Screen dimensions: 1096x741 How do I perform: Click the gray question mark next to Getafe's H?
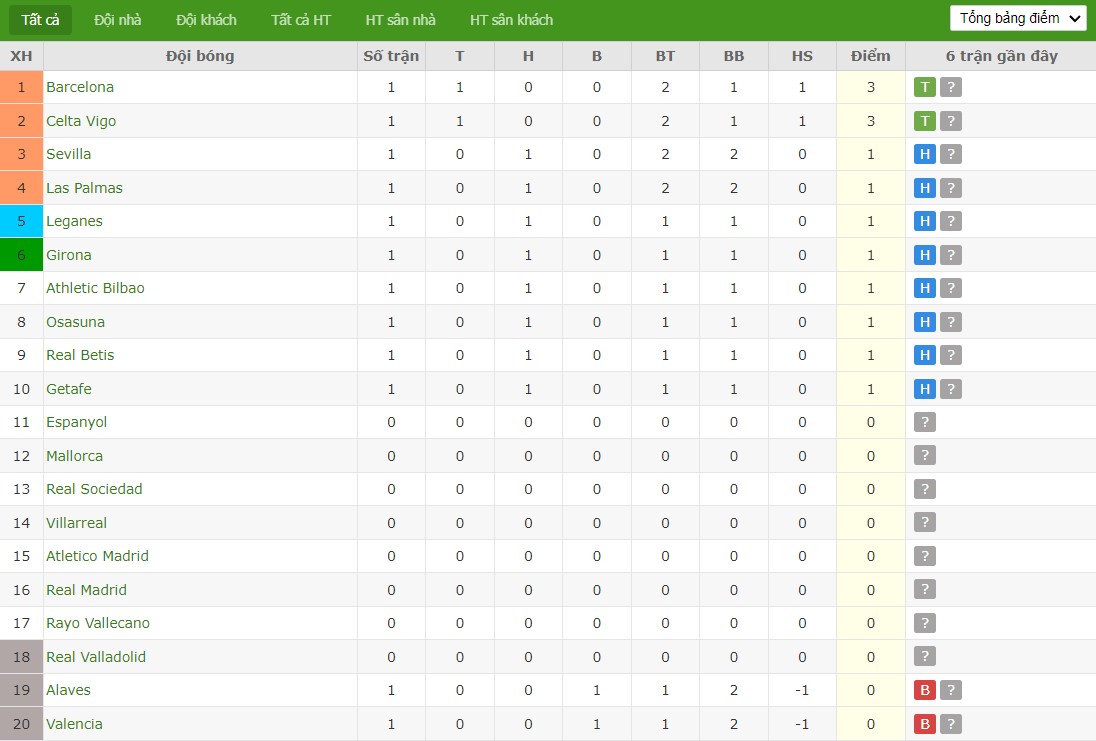point(951,389)
